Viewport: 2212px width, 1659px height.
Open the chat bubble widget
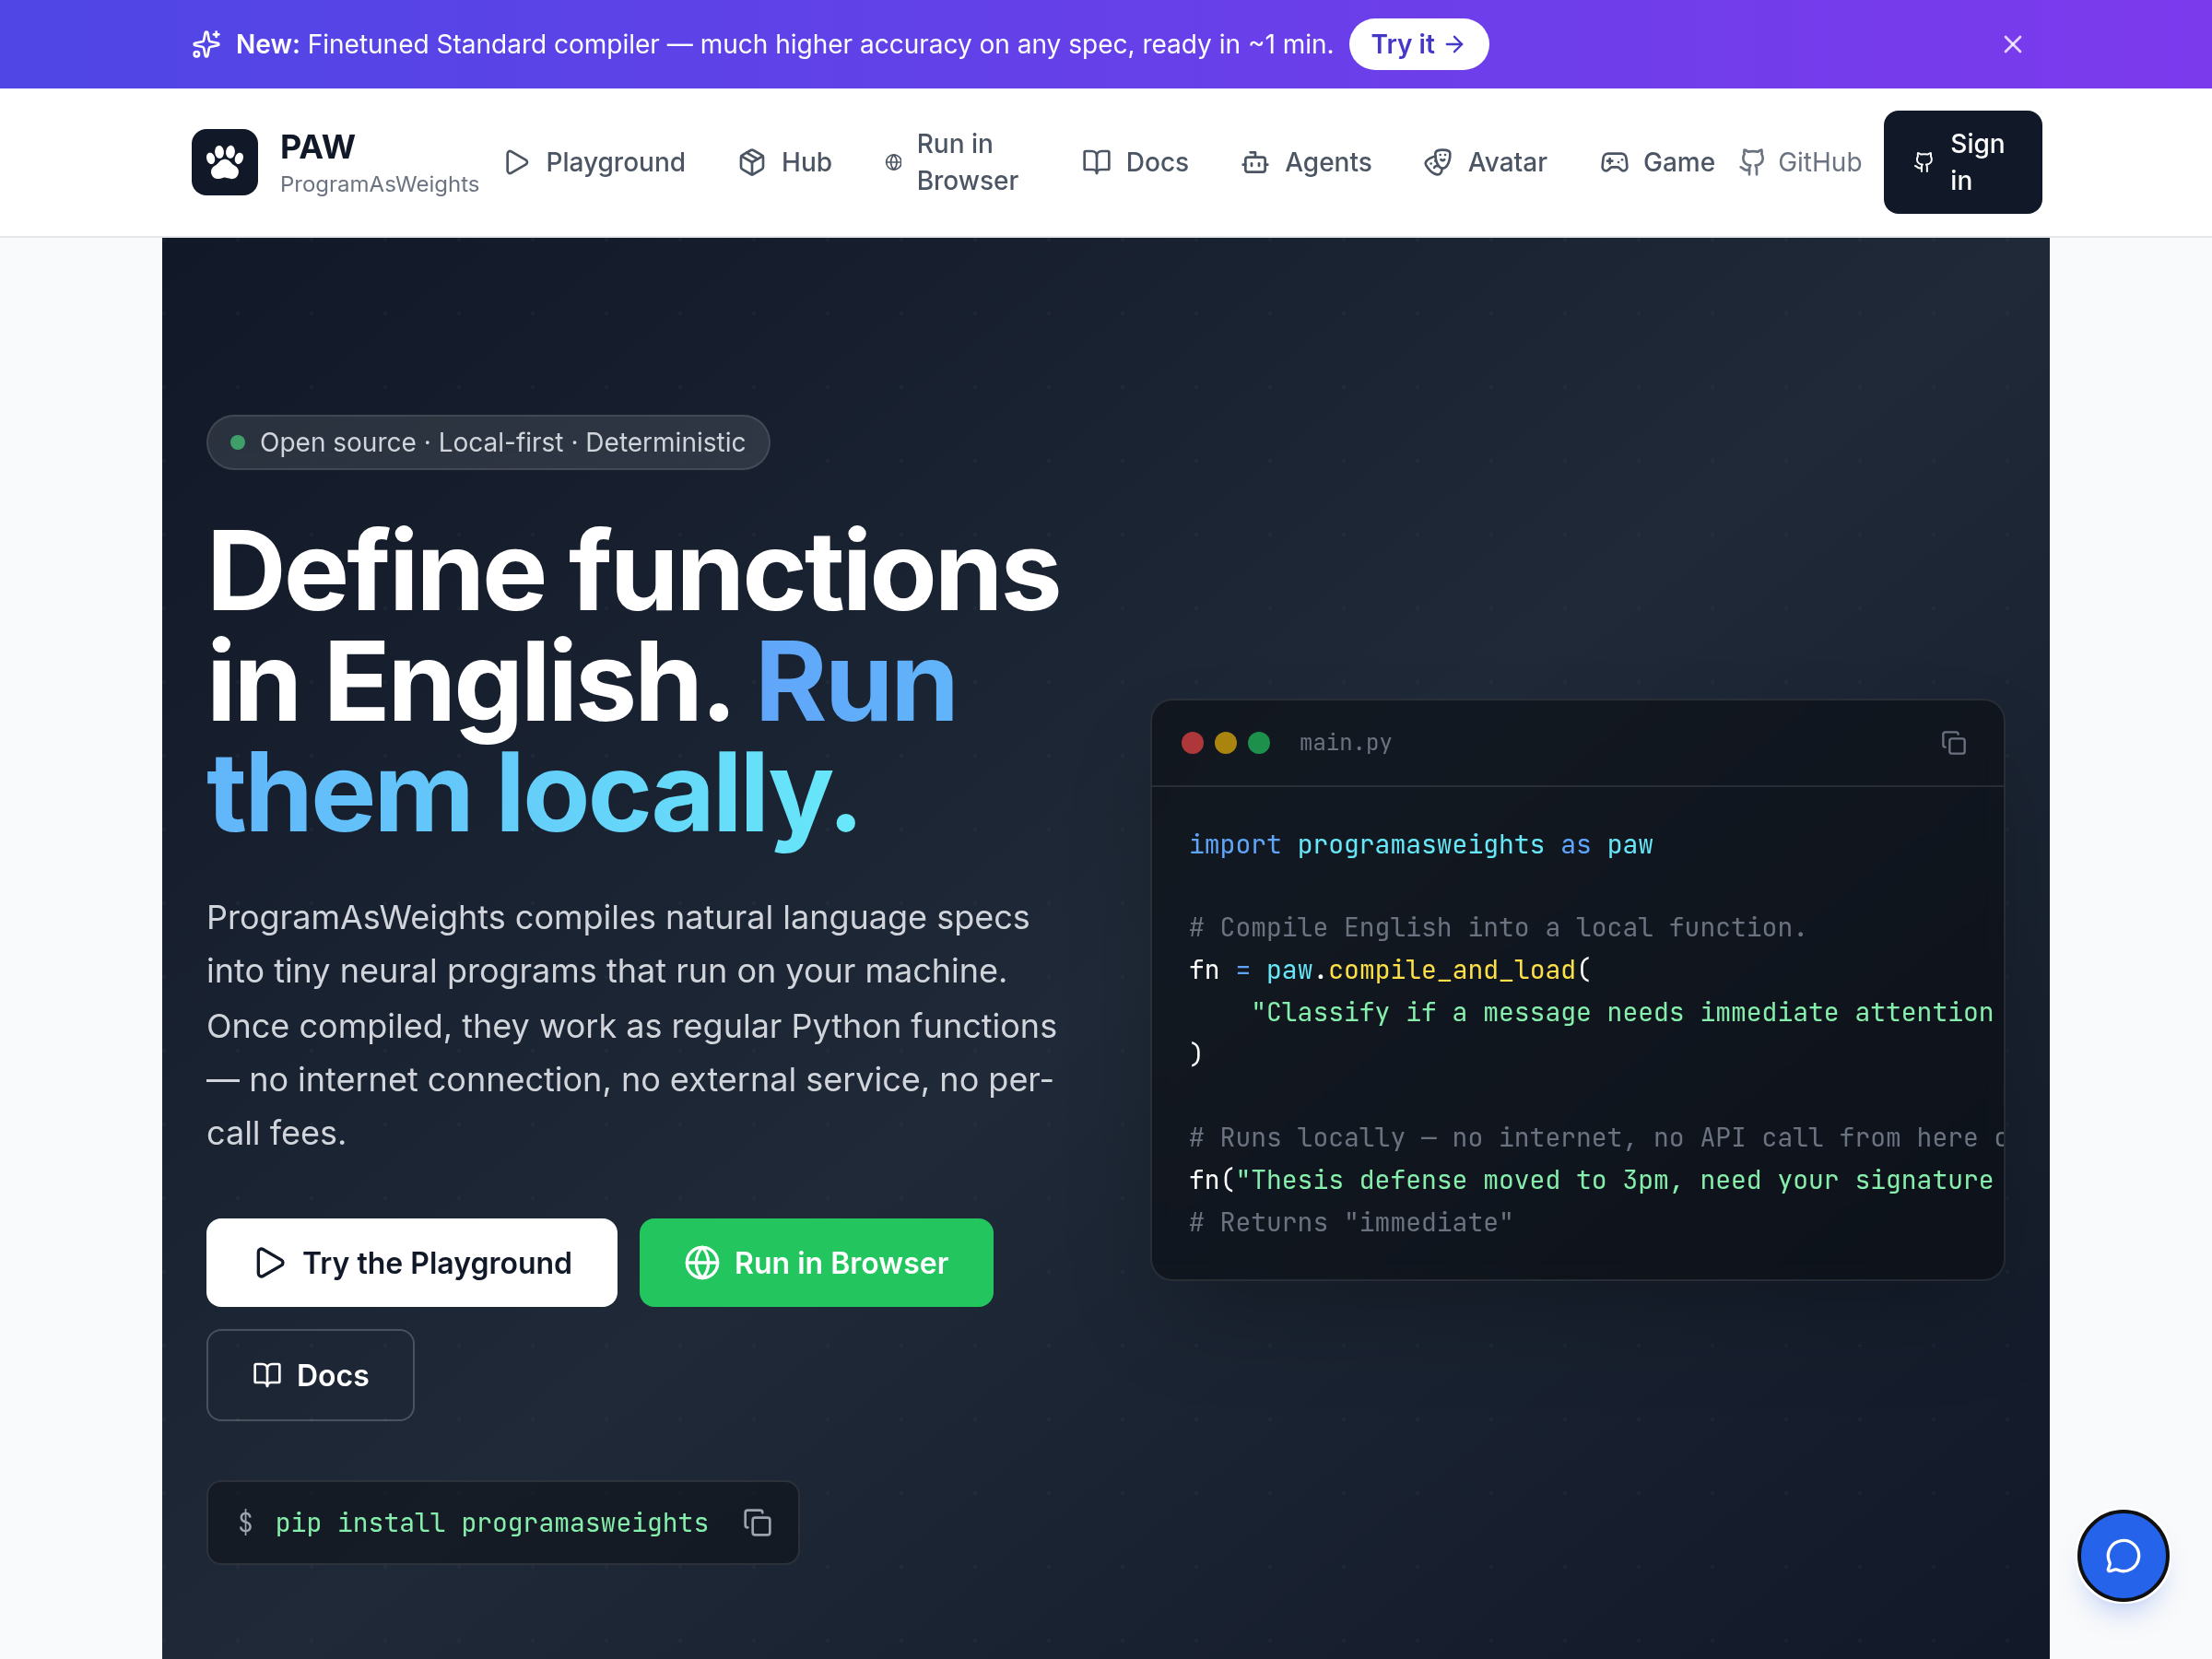2122,1555
